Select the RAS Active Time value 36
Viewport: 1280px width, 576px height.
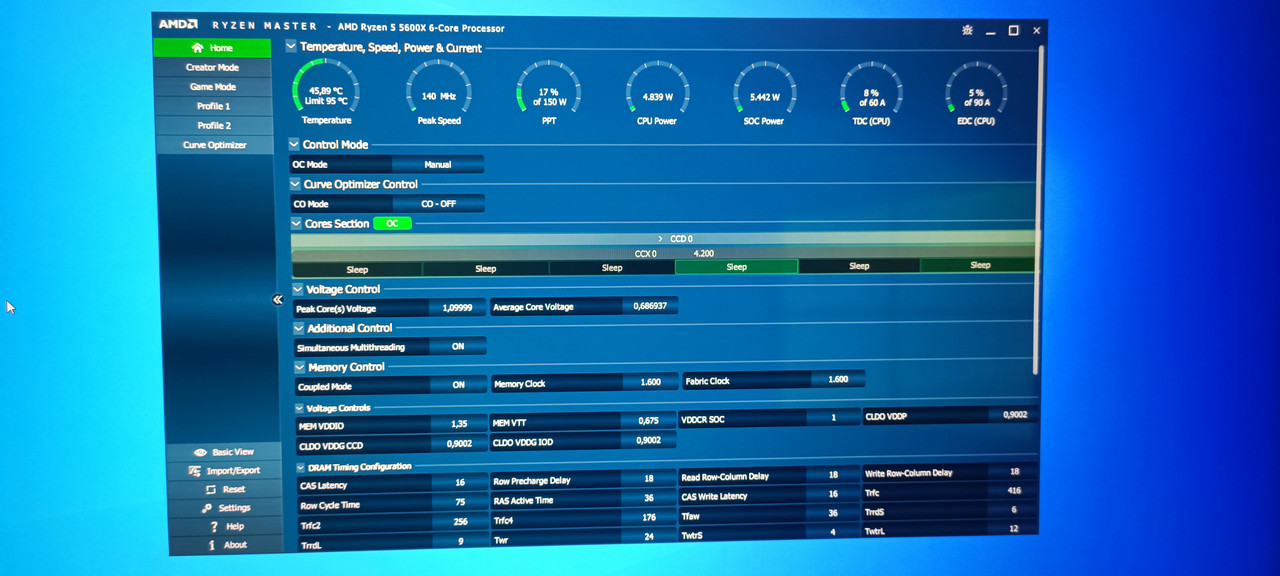tap(648, 498)
